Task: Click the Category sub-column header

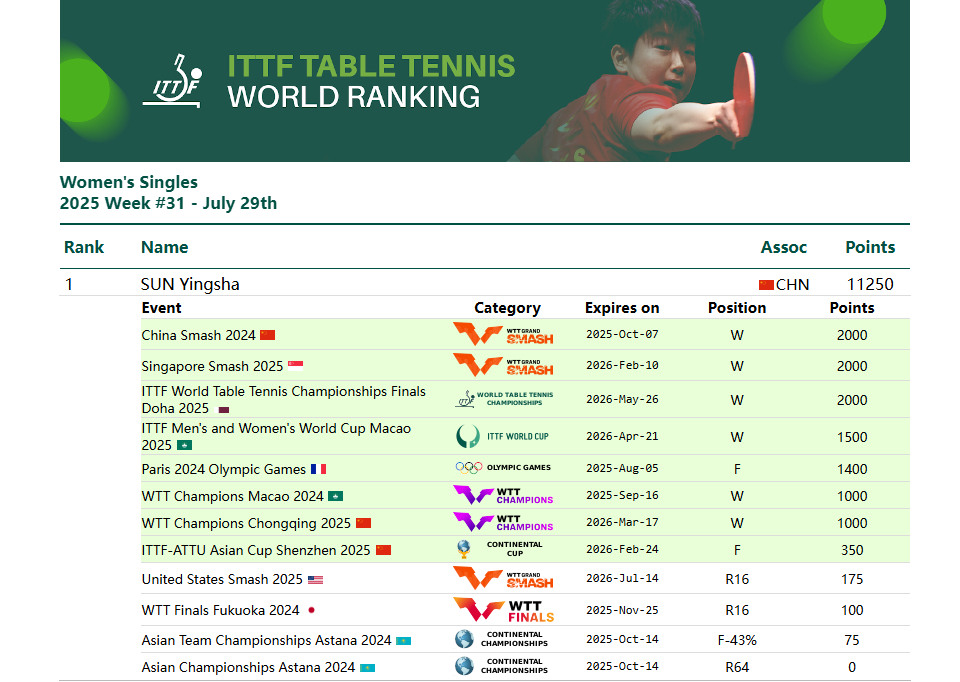Action: click(x=507, y=308)
